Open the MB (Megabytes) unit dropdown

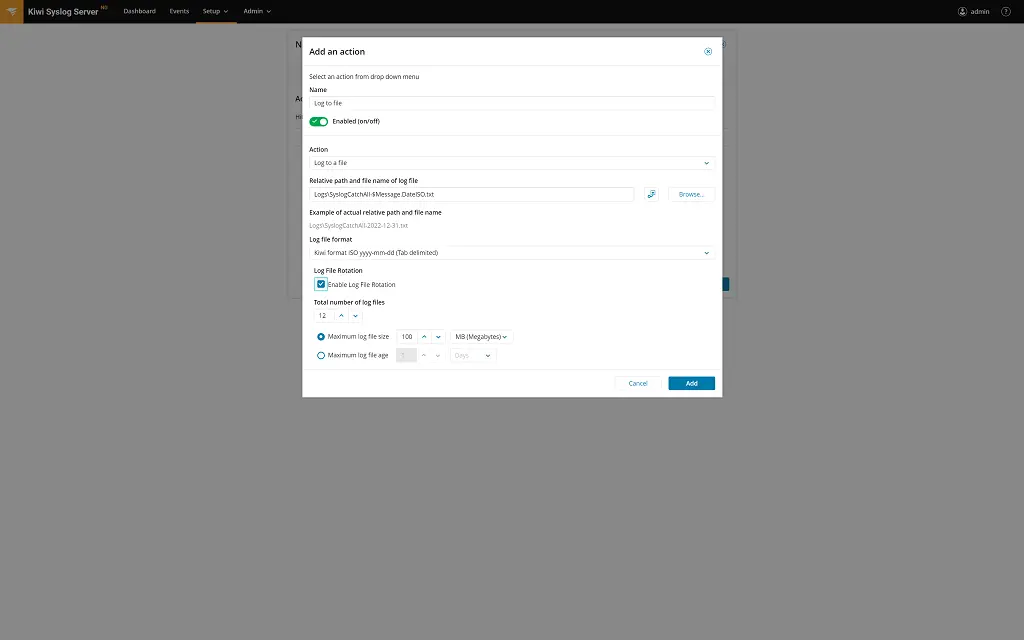coord(481,337)
